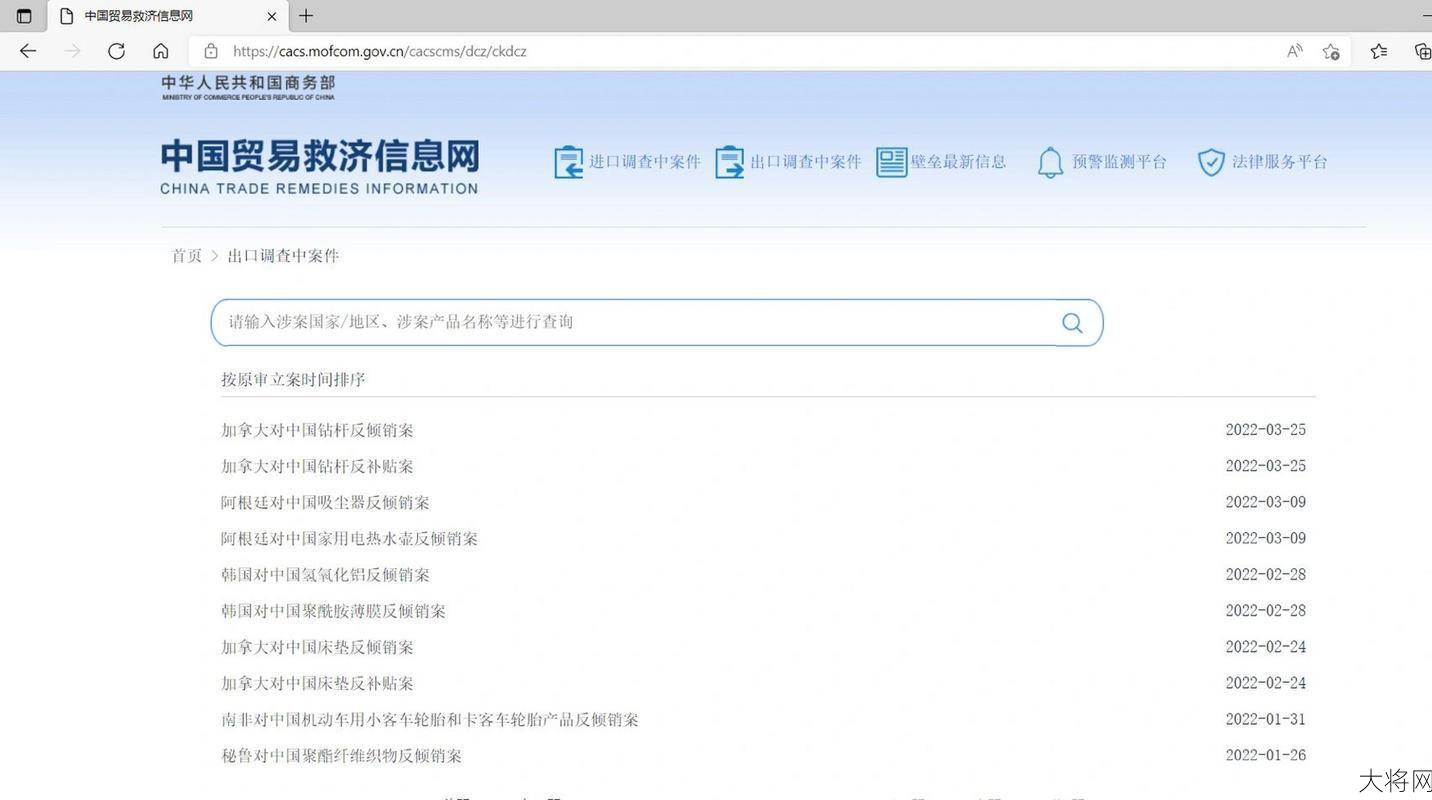Open 秘鲁对中国聚酯纤维织物反倾销案

coord(341,755)
